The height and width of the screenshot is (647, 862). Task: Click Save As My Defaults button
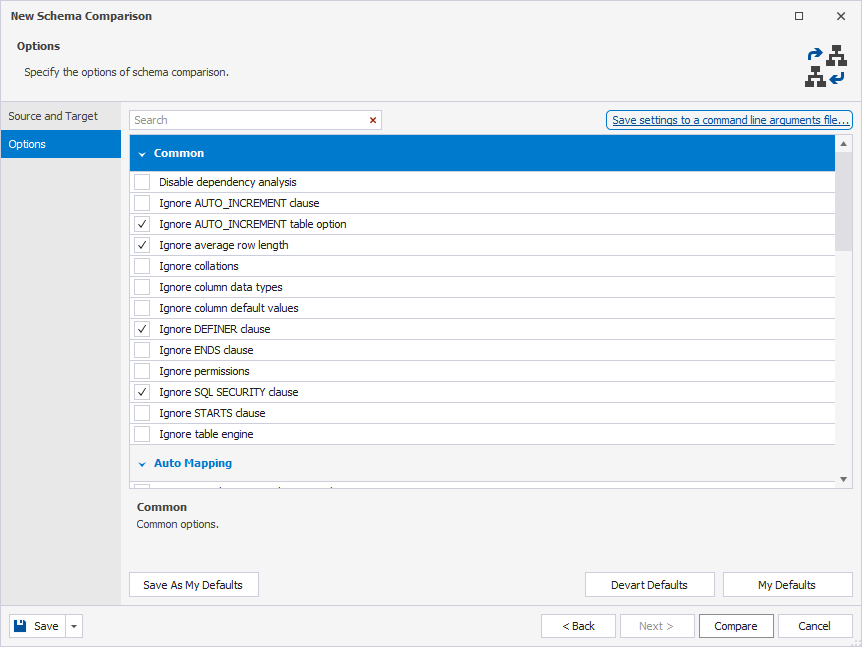pyautogui.click(x=194, y=585)
